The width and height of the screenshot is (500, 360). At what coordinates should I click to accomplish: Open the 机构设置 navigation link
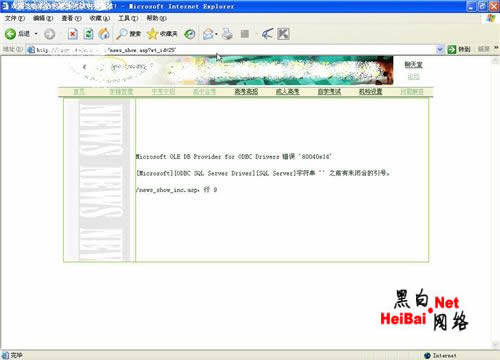(x=370, y=92)
